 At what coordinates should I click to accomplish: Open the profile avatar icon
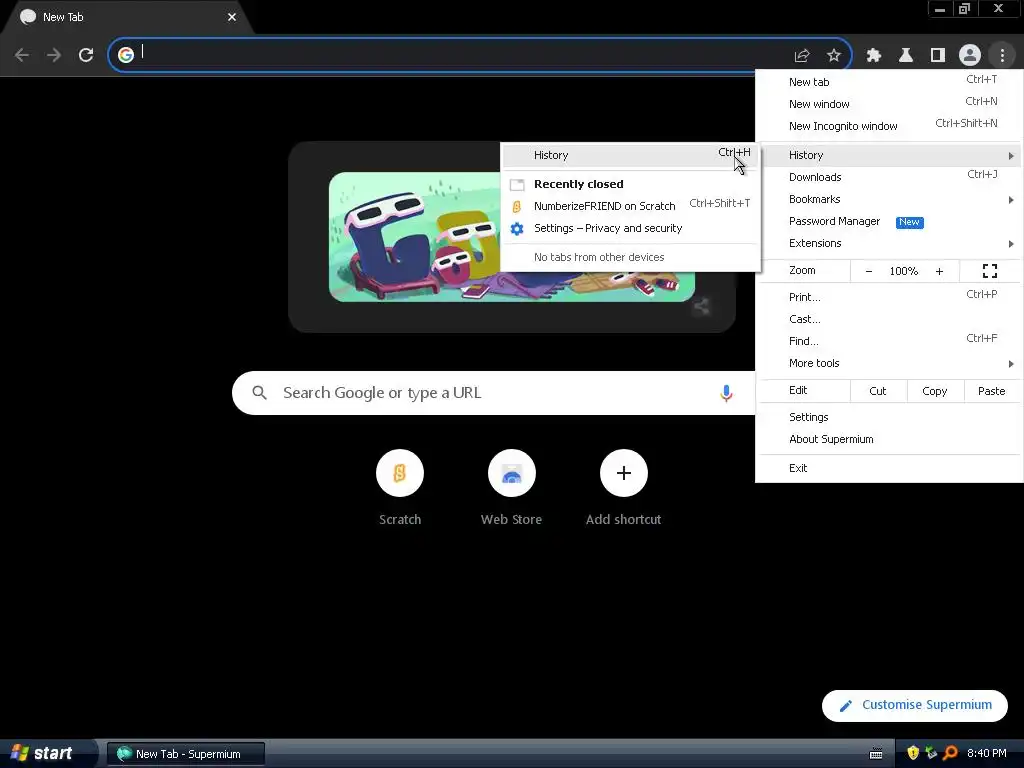pyautogui.click(x=970, y=56)
